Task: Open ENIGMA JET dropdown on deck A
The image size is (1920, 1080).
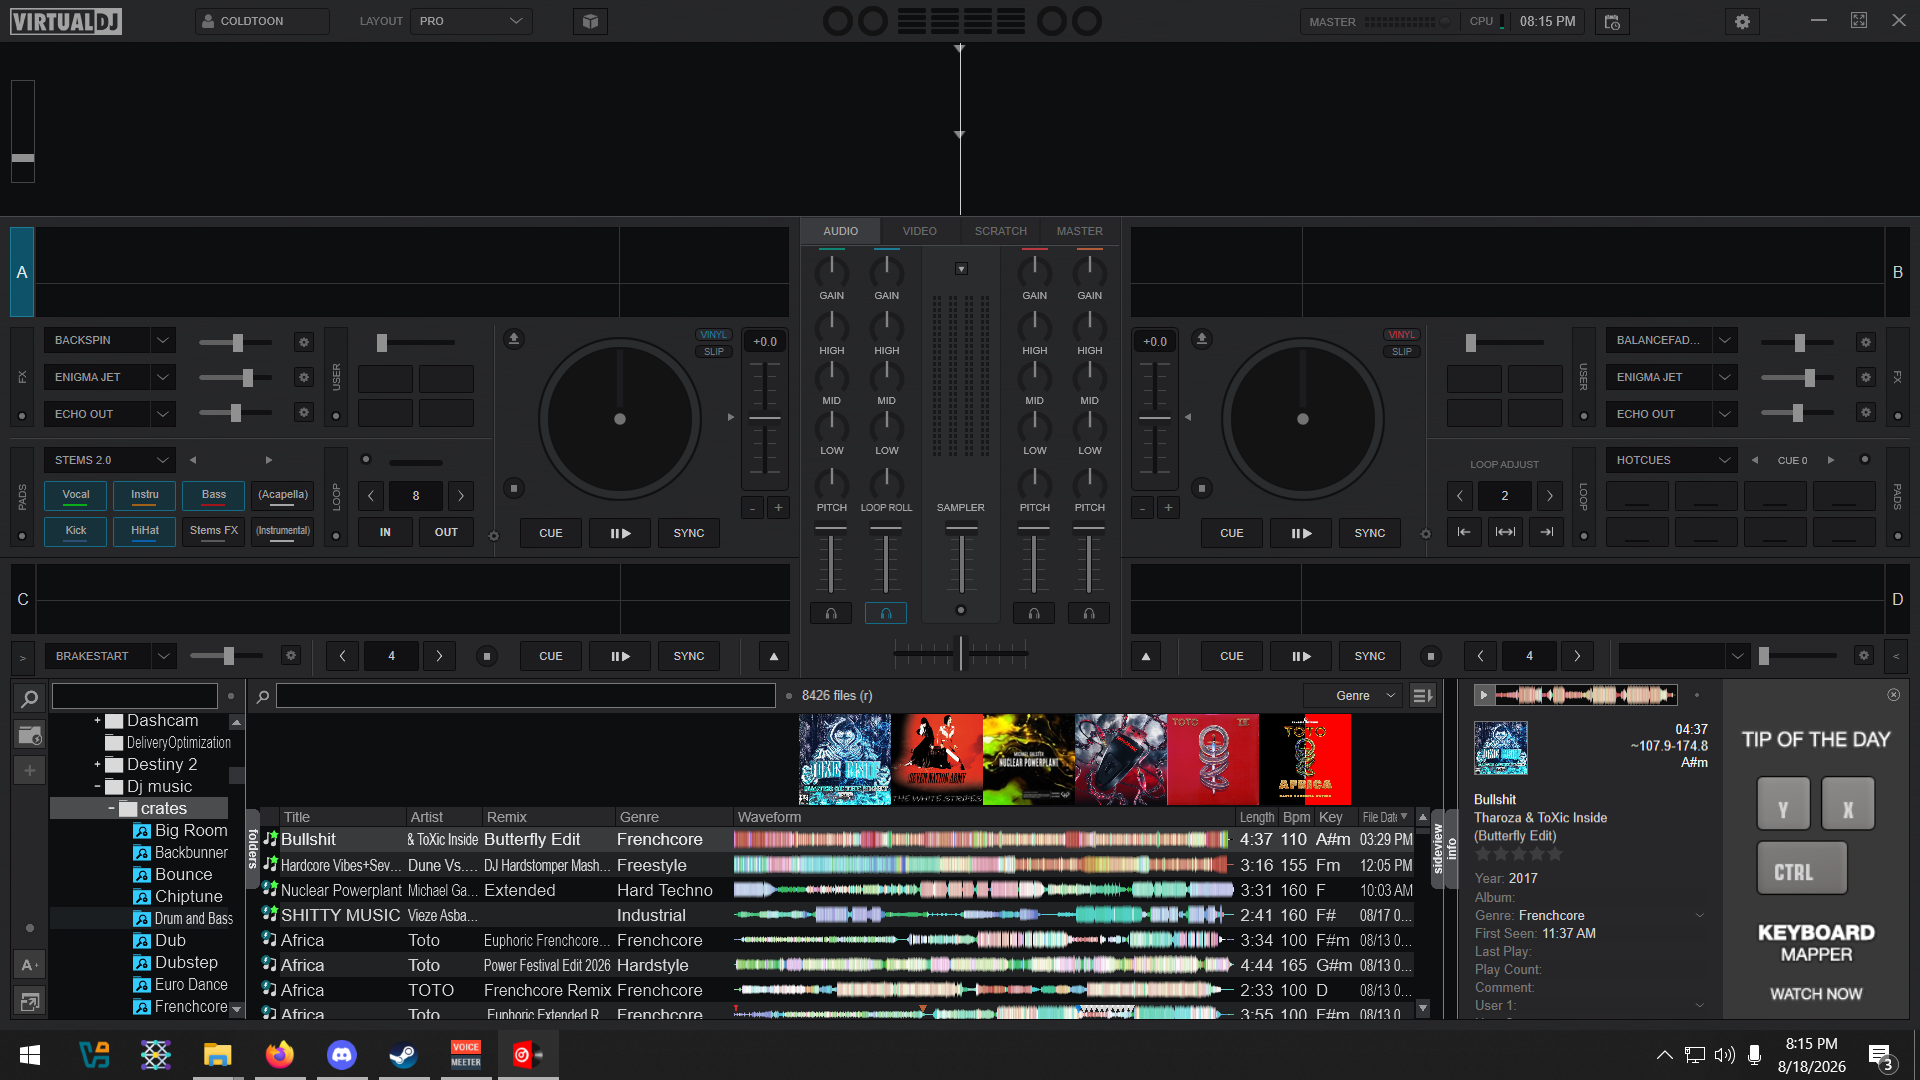Action: pyautogui.click(x=162, y=377)
